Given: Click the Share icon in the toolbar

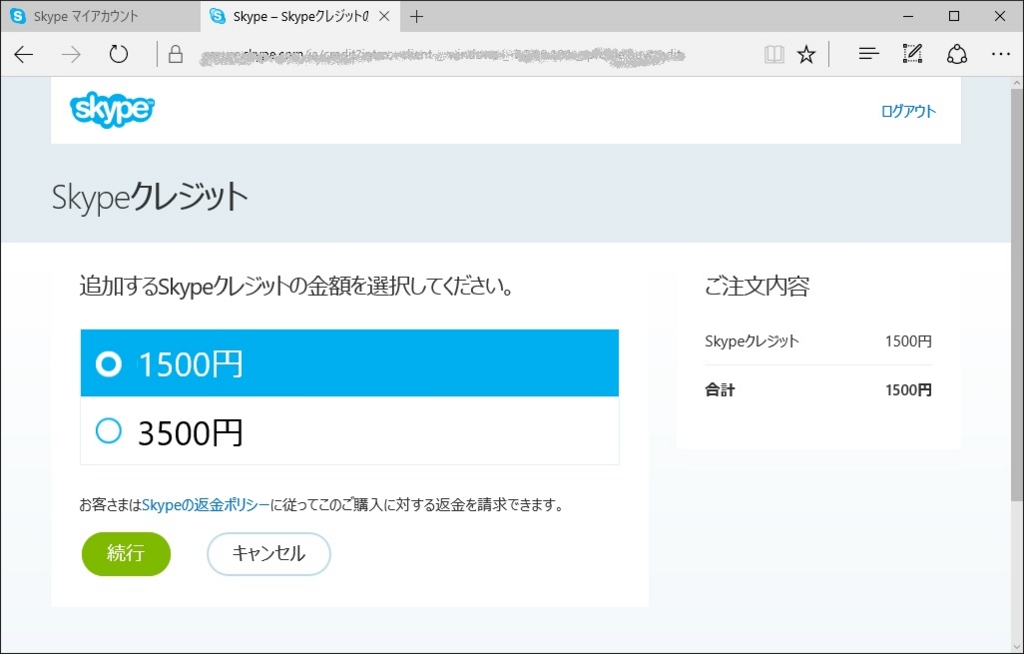Looking at the screenshot, I should (957, 54).
